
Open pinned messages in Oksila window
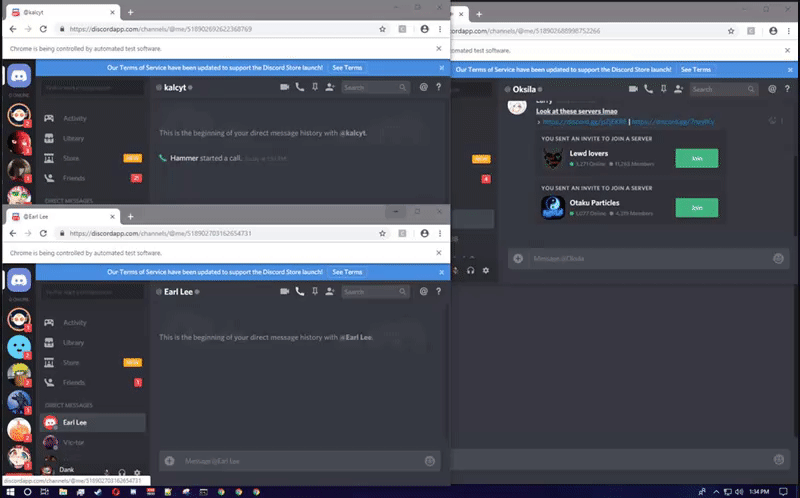[663, 89]
